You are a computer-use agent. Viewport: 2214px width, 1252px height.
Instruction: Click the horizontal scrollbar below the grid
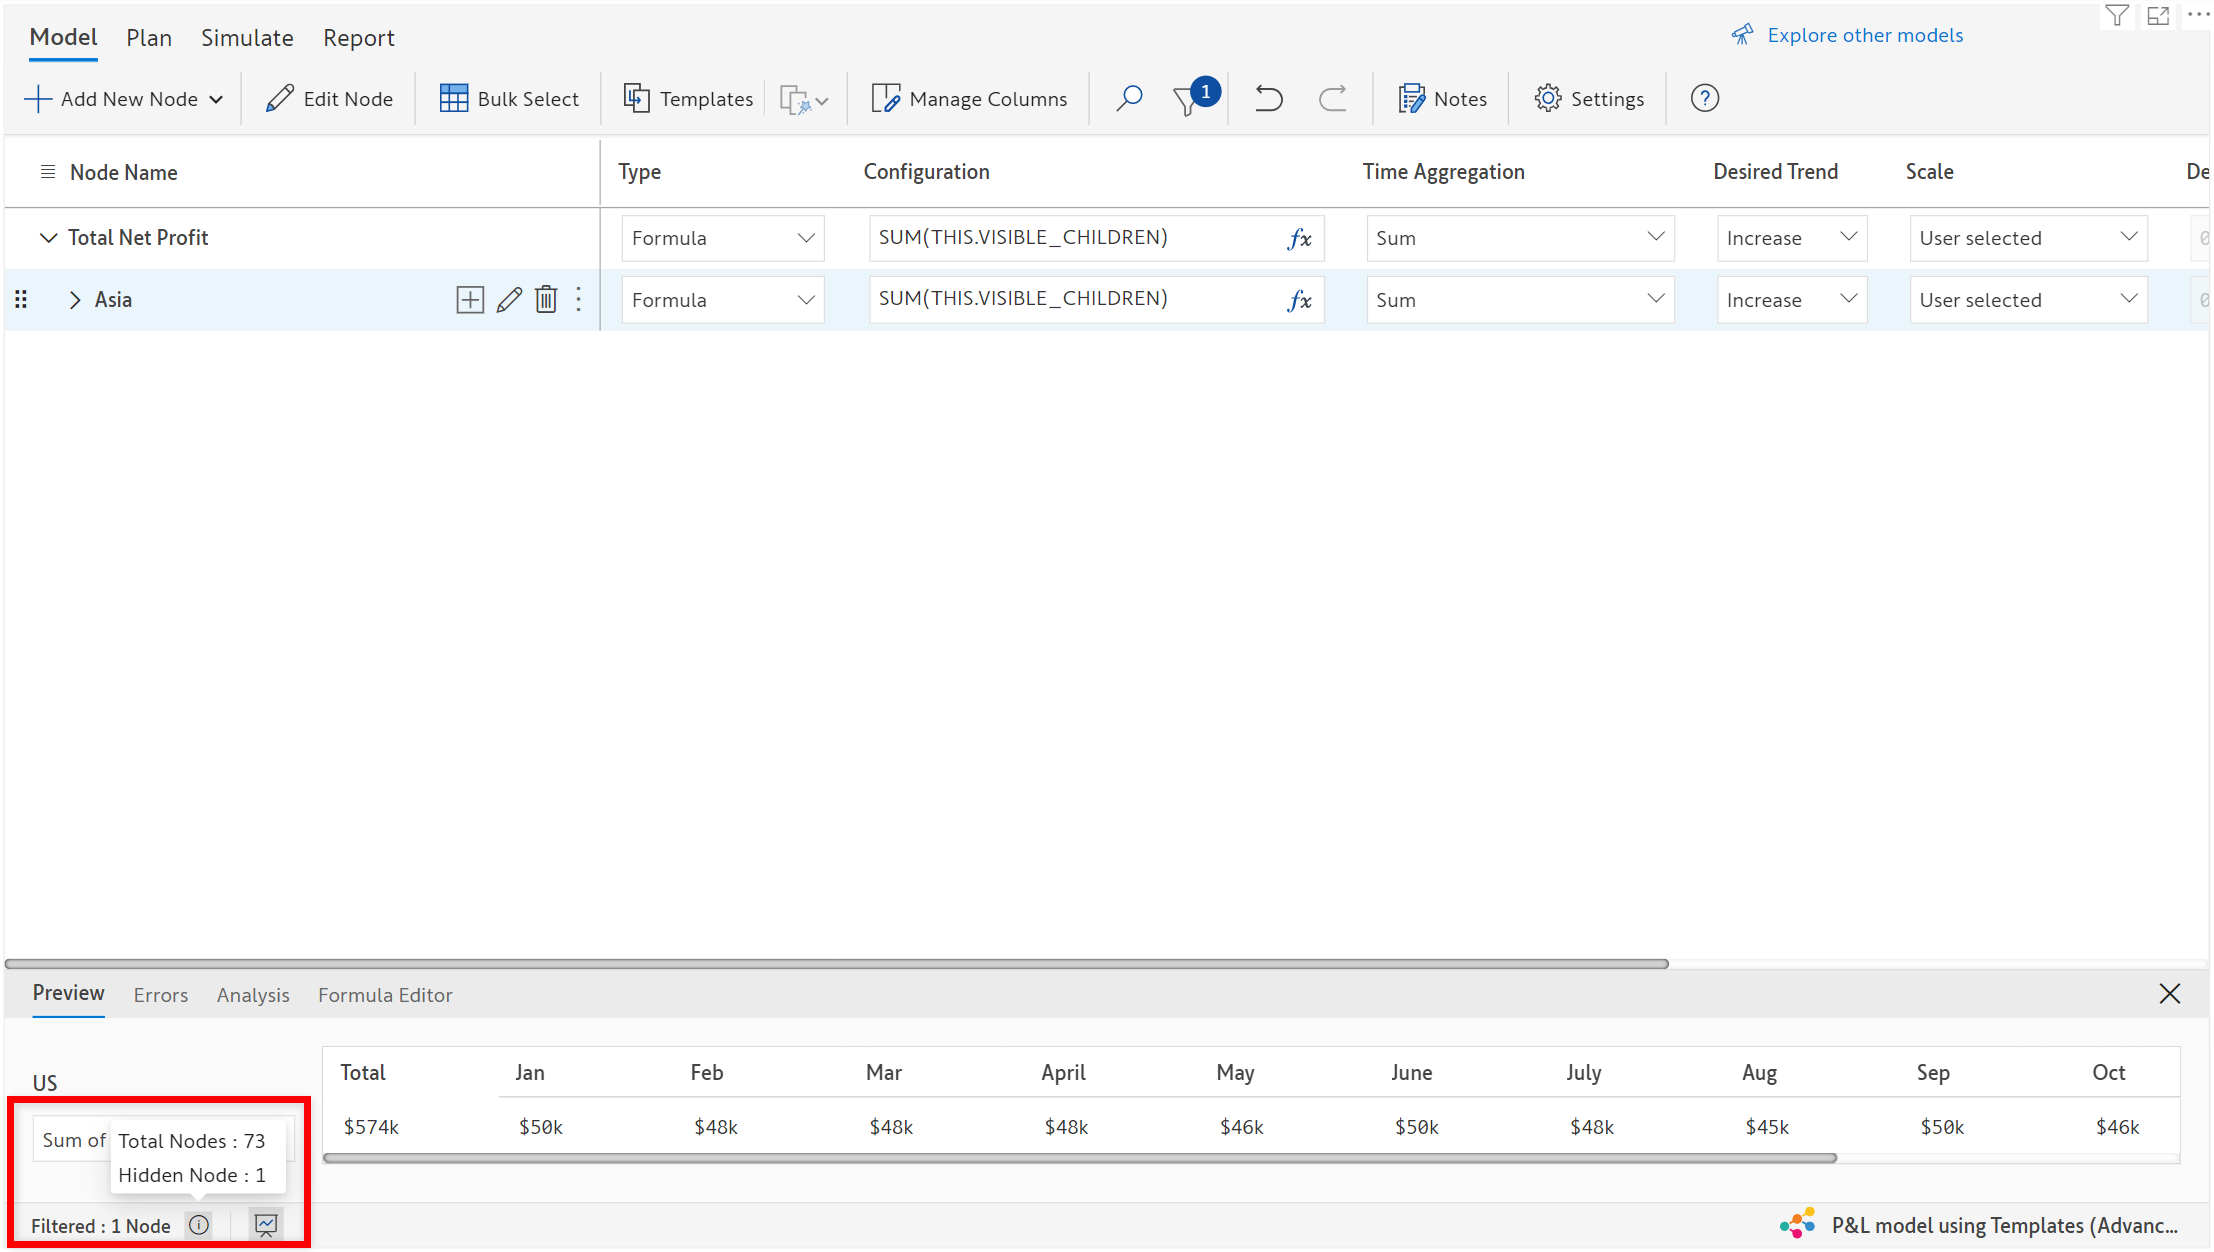(x=836, y=964)
